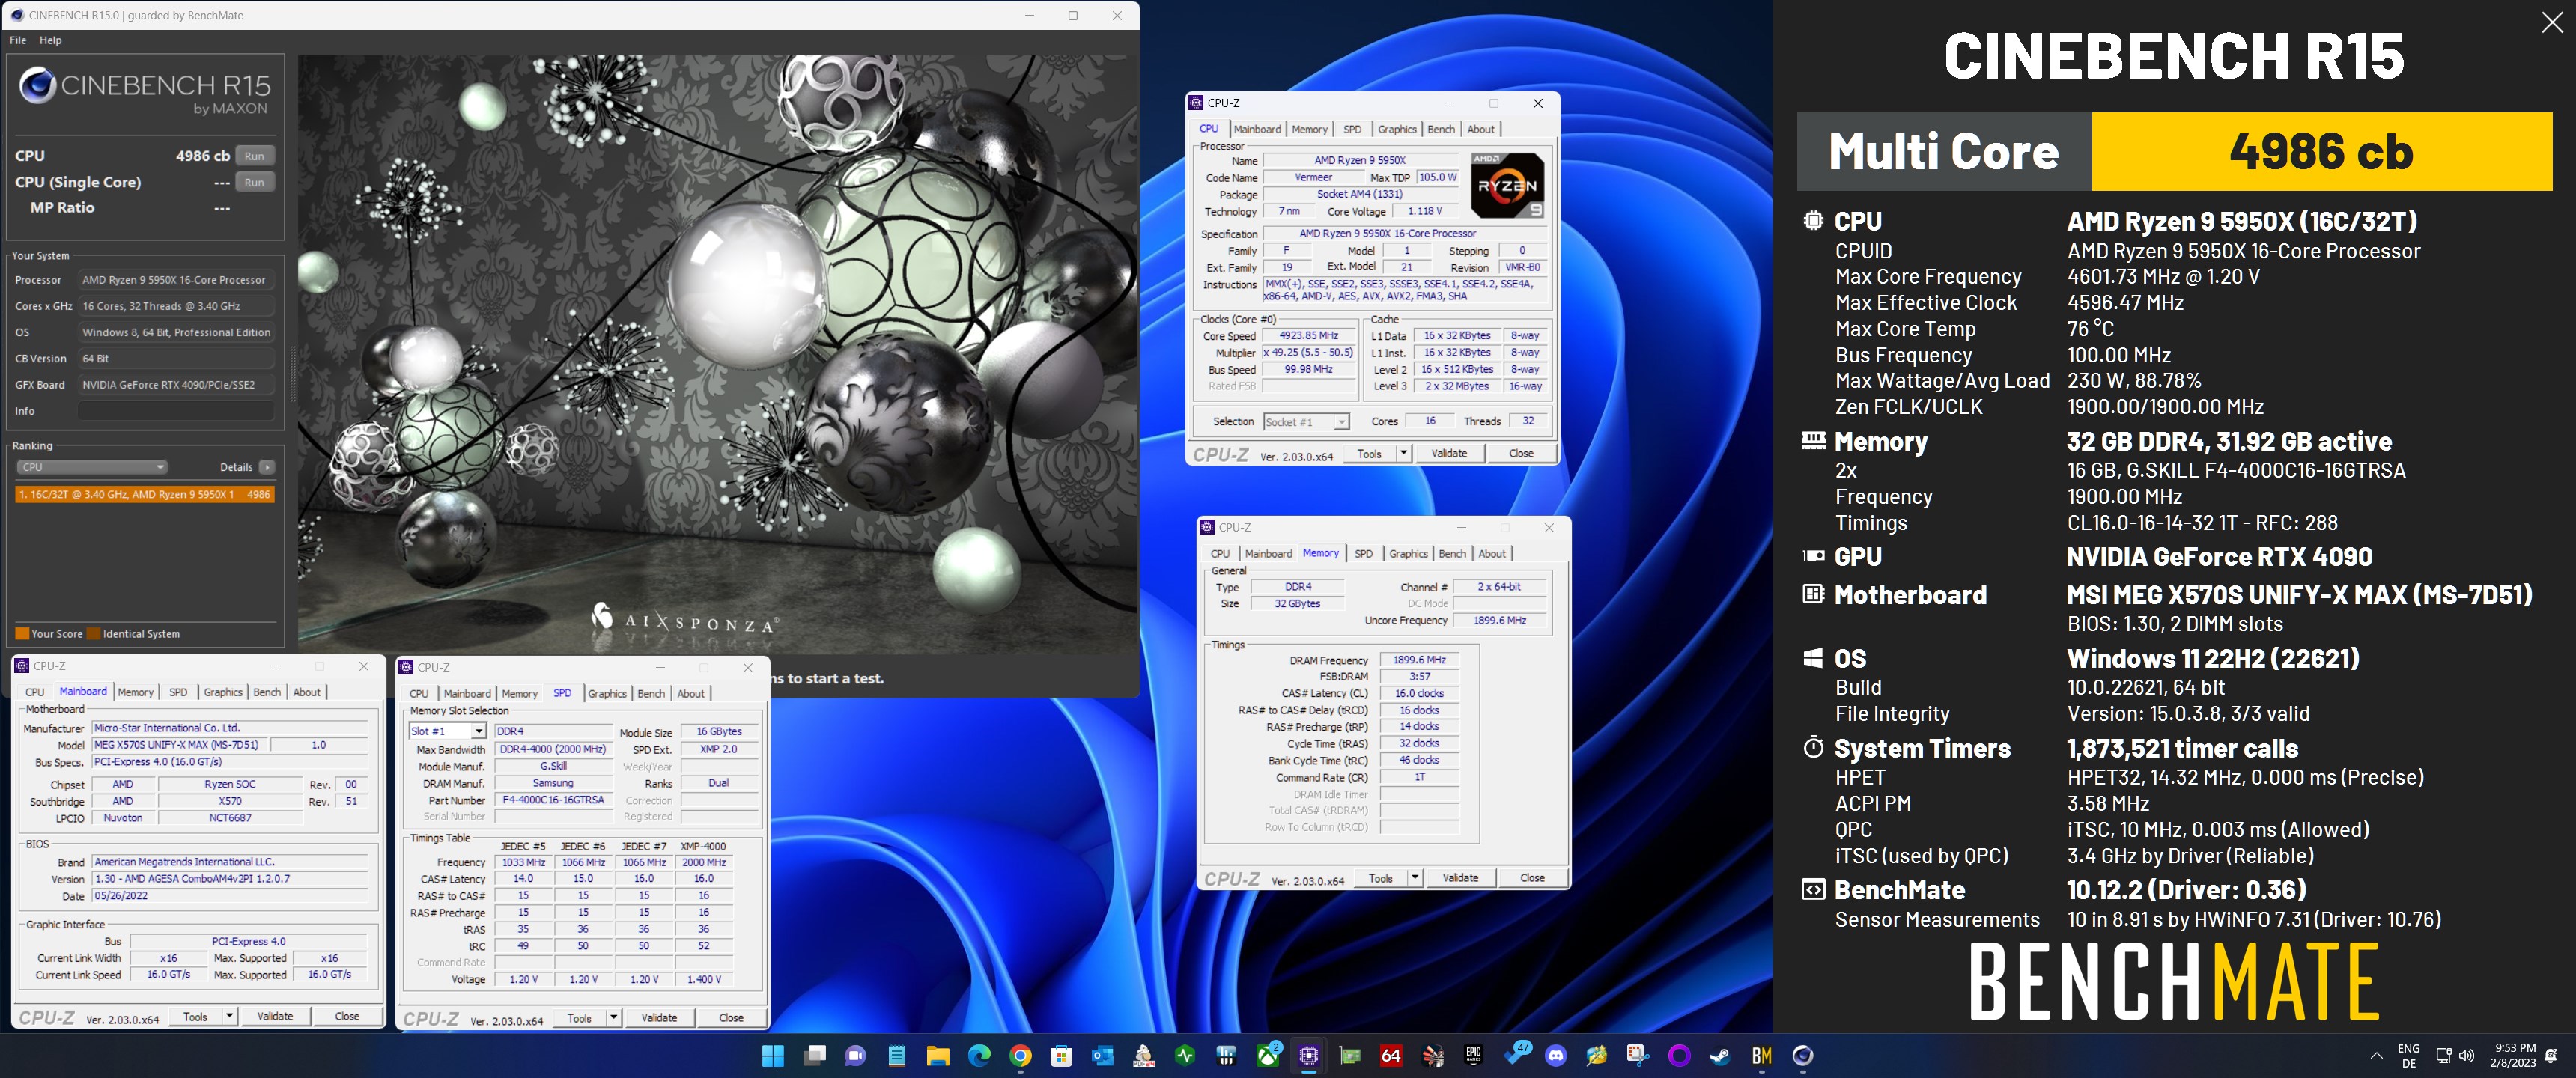Switch to the Bench tab in the CPU-Z CPU window
This screenshot has width=2576, height=1078.
tap(1441, 129)
